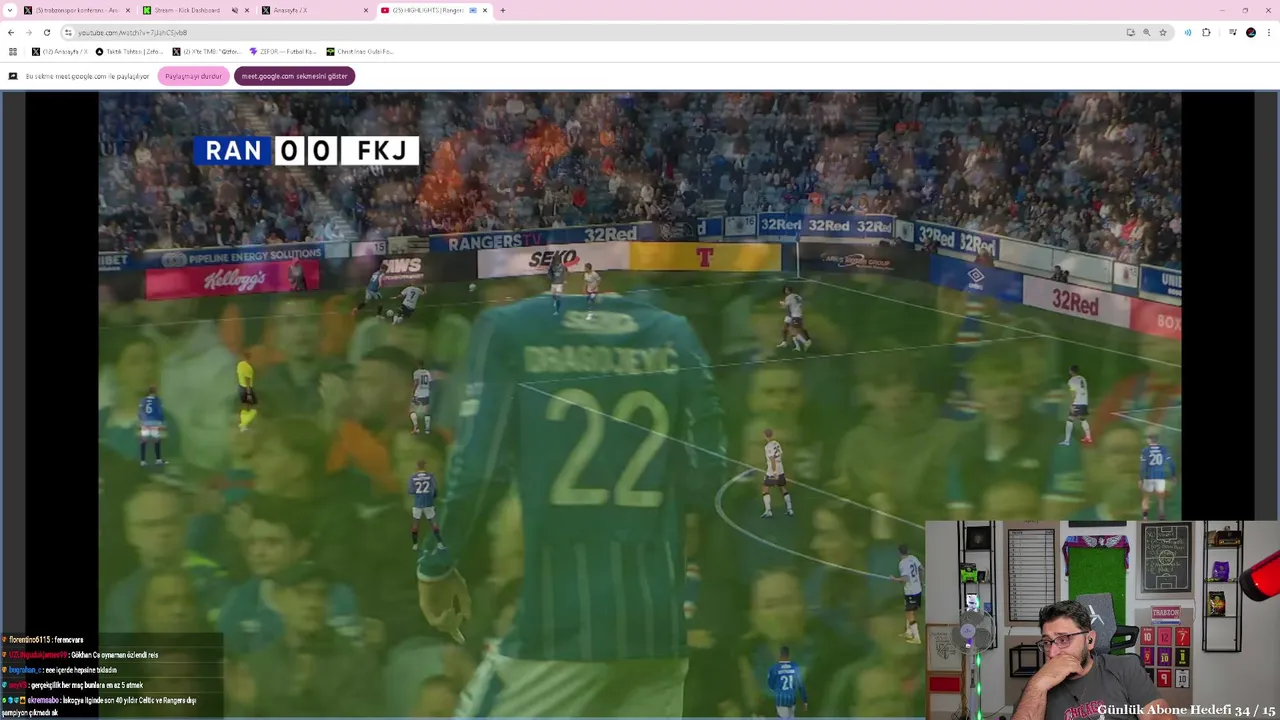Open the bookmarks apps grid icon
Image resolution: width=1280 pixels, height=720 pixels.
click(13, 51)
